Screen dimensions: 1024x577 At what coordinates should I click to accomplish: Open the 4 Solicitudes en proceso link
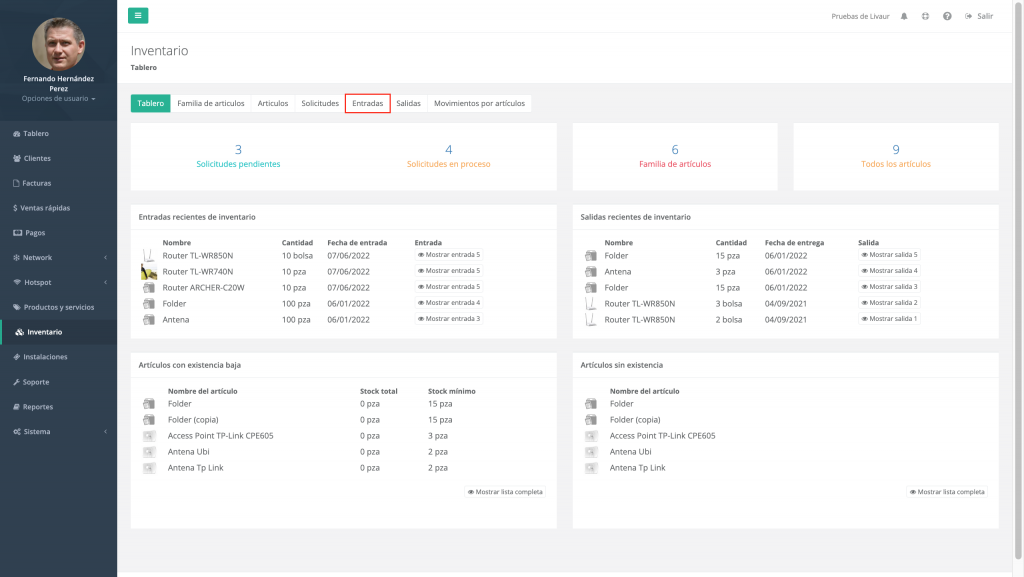coord(449,156)
